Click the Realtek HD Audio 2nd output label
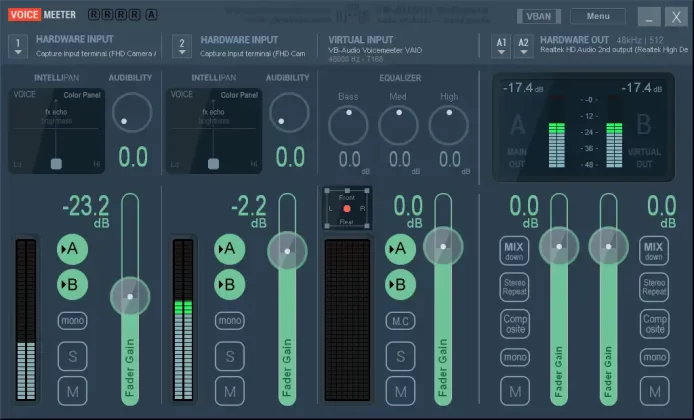Viewport: 694px width, 420px height. point(614,50)
